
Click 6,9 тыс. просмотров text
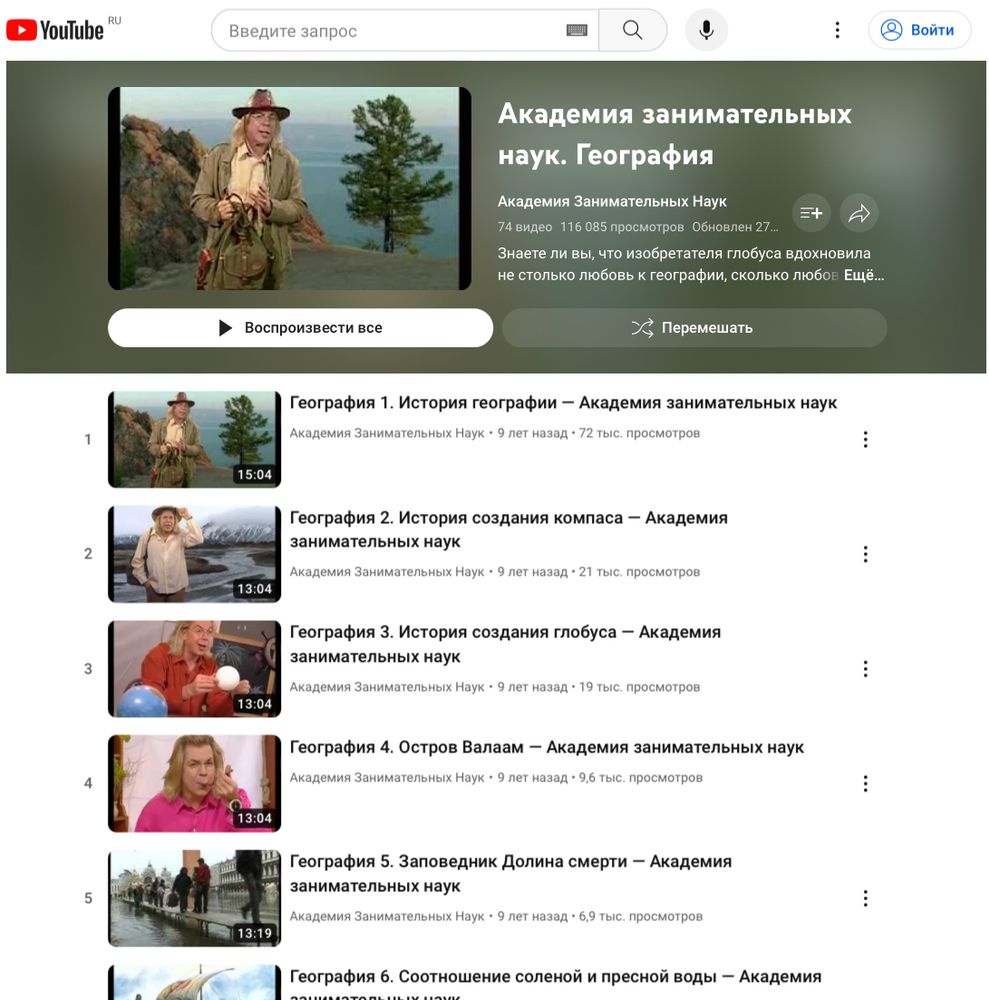(x=641, y=916)
